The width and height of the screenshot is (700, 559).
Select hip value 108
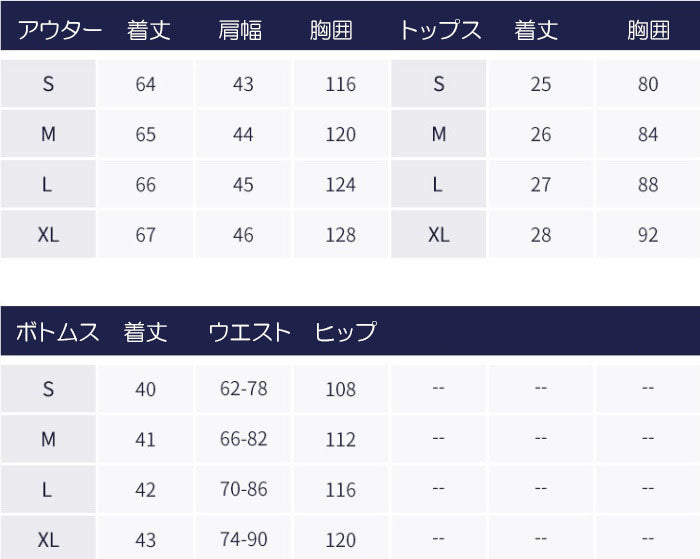340,388
